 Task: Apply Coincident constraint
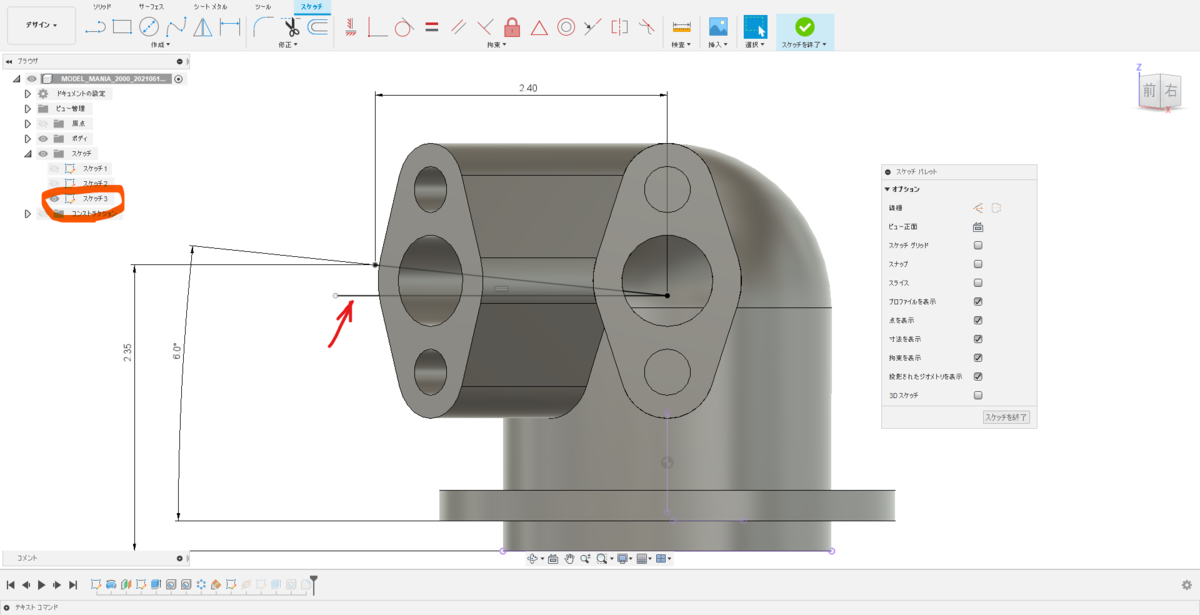coord(377,27)
